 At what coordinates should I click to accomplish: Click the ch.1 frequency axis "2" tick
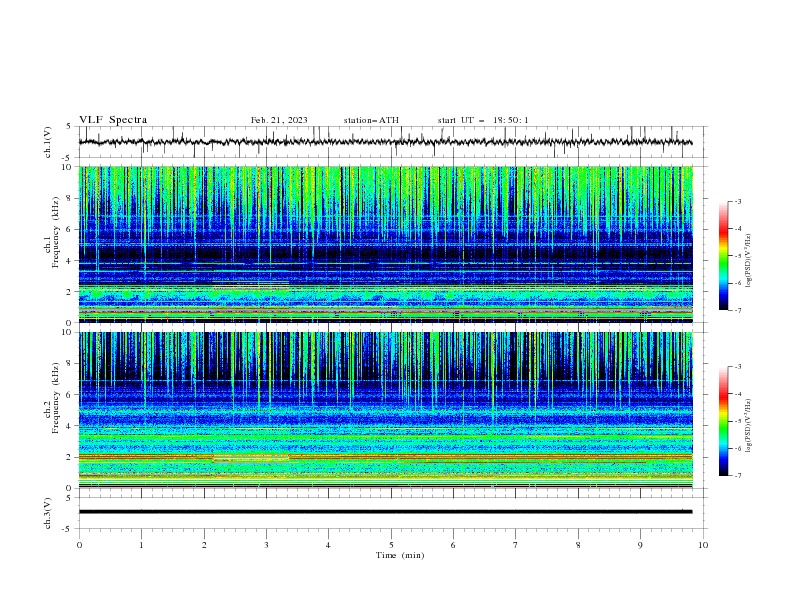(x=69, y=292)
